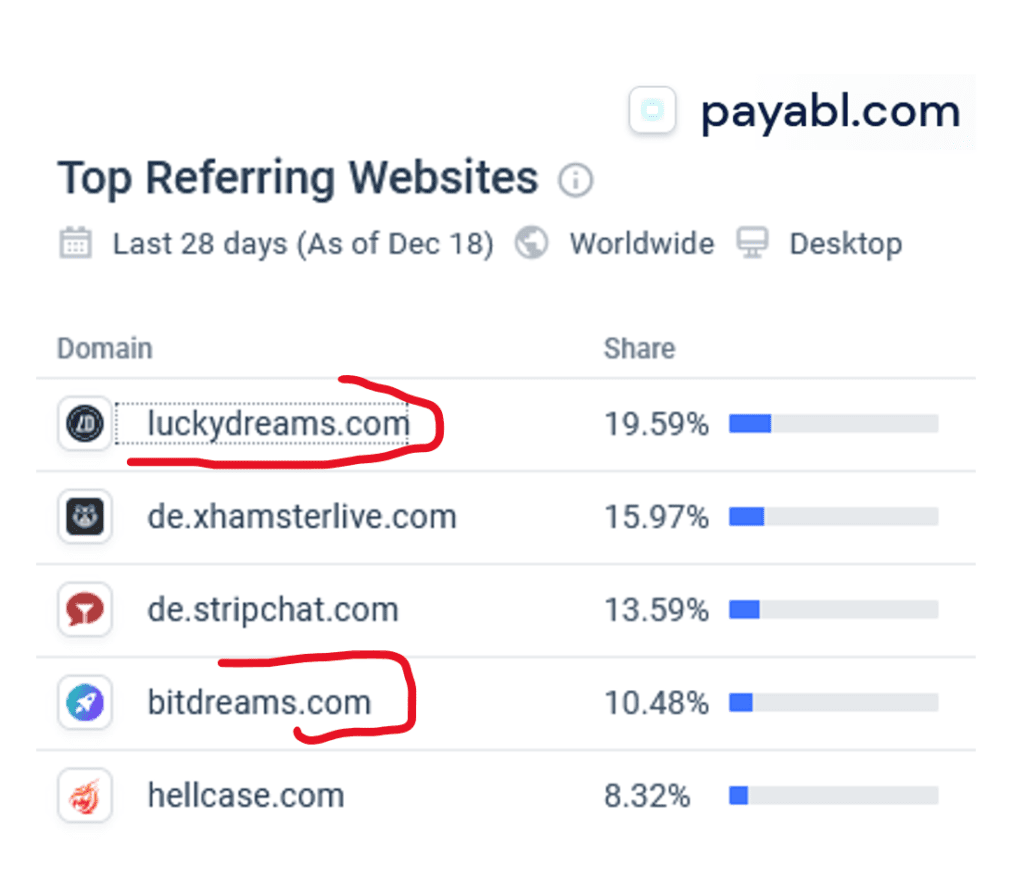1024x891 pixels.
Task: Open the hellcase.com domain link
Action: 246,795
